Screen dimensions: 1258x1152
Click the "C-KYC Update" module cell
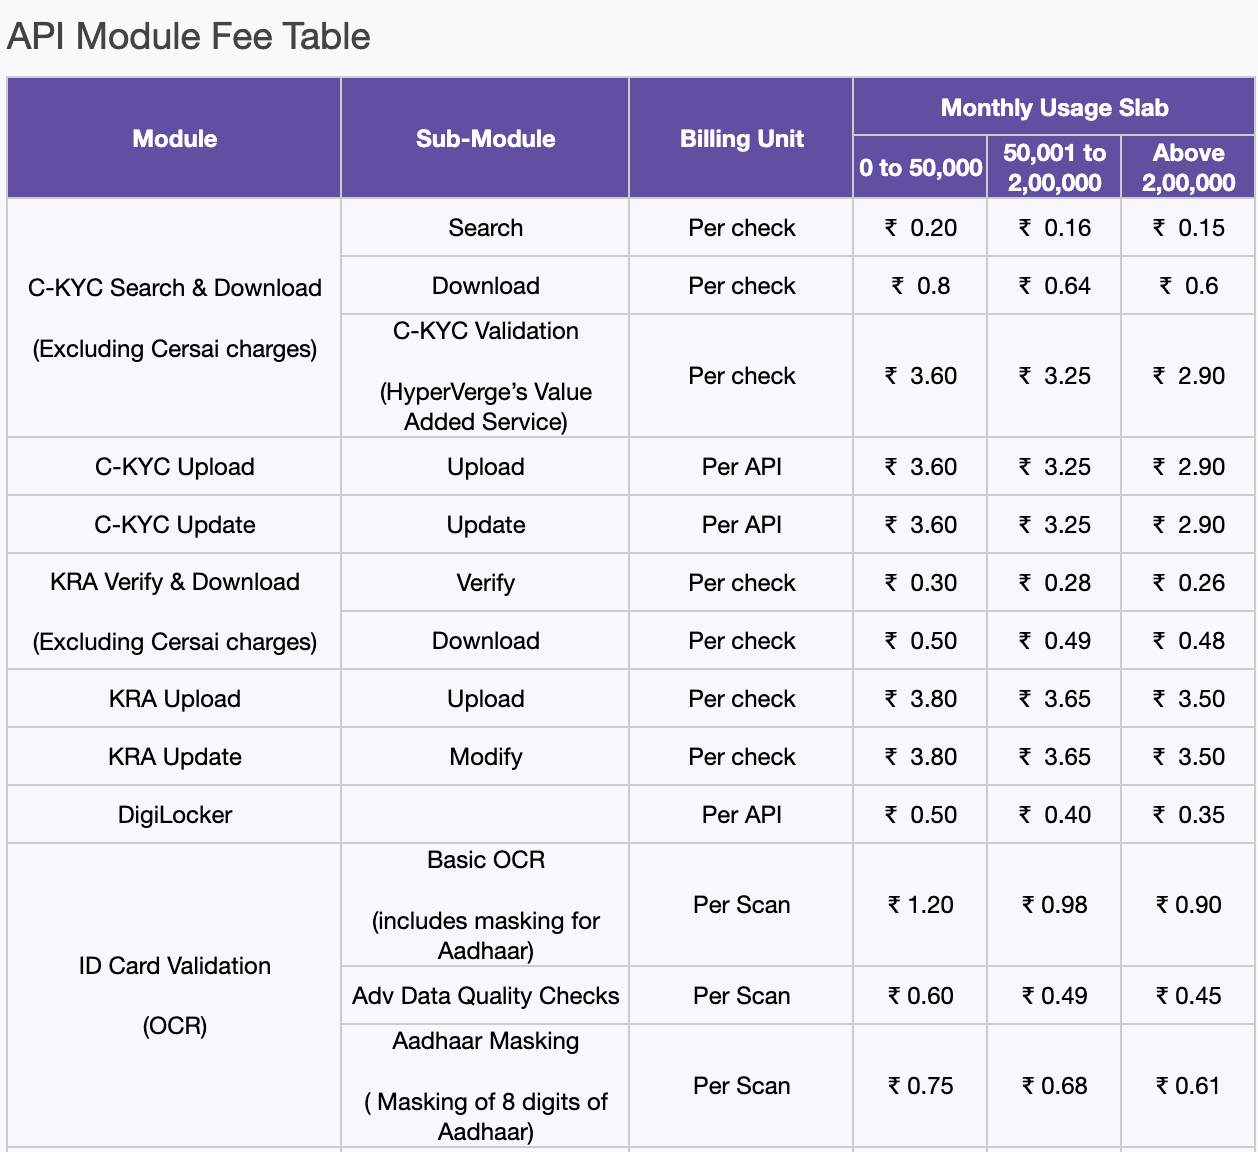pos(174,525)
